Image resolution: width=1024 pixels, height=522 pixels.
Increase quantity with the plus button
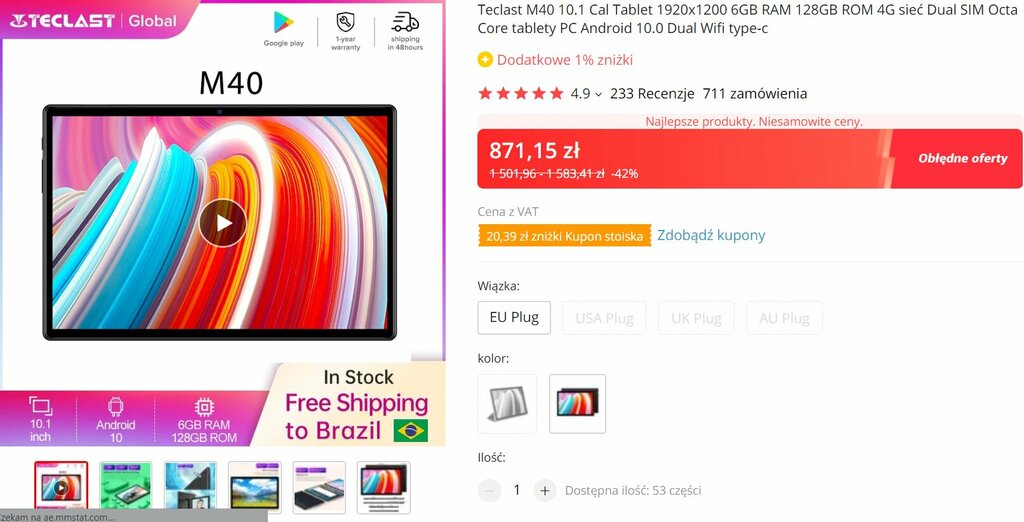[545, 491]
